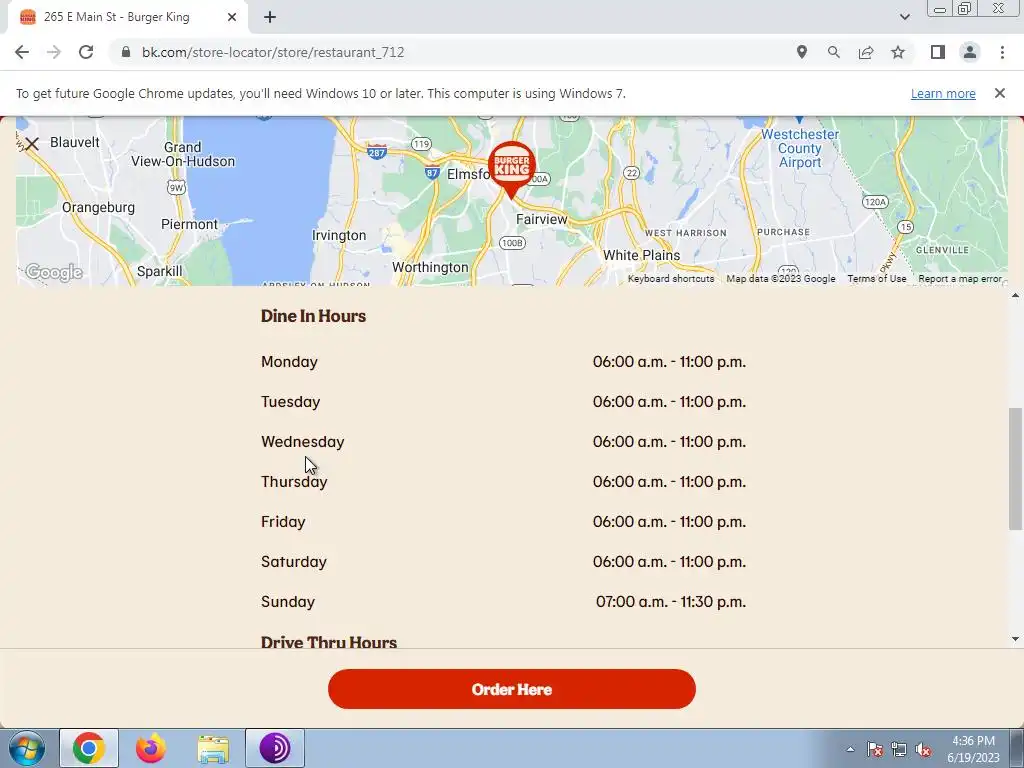
Task: Close the Burger King tab
Action: pos(232,17)
